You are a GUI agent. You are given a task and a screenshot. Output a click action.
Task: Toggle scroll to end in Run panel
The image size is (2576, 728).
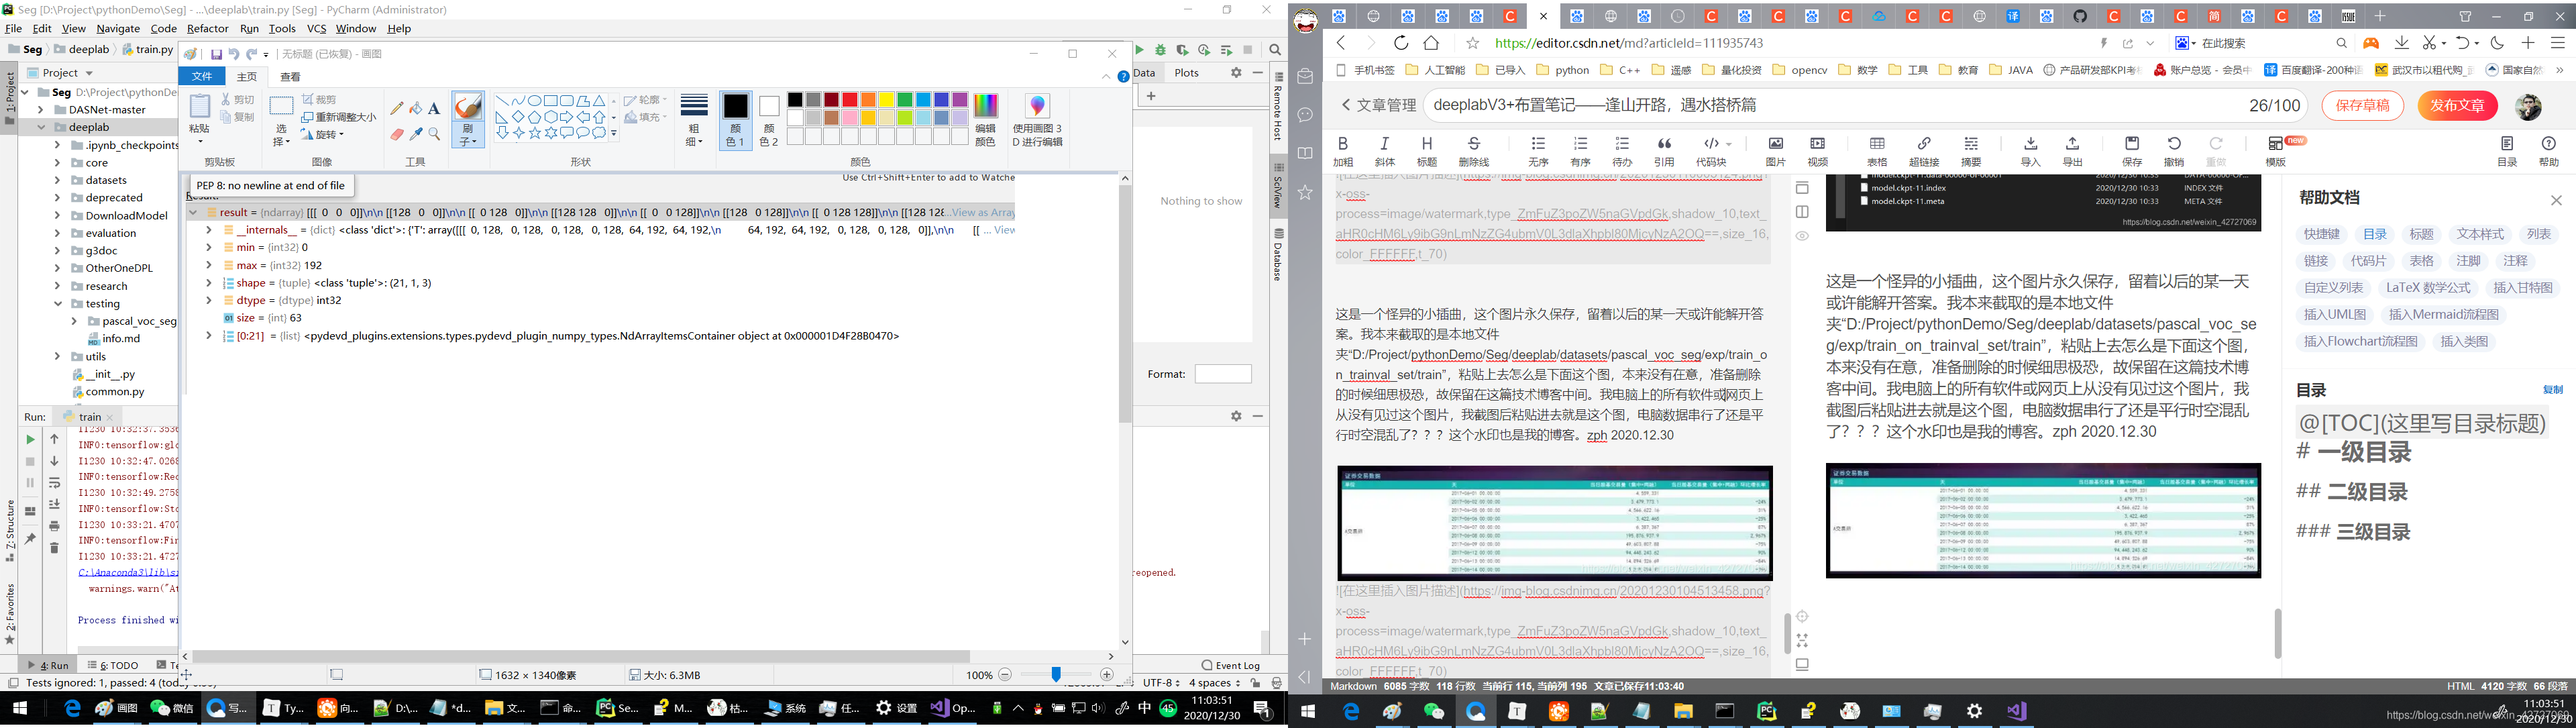54,504
